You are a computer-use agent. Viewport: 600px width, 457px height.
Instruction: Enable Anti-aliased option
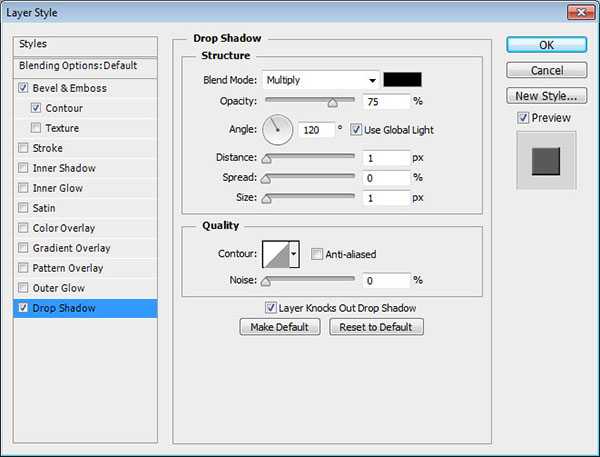tap(317, 255)
